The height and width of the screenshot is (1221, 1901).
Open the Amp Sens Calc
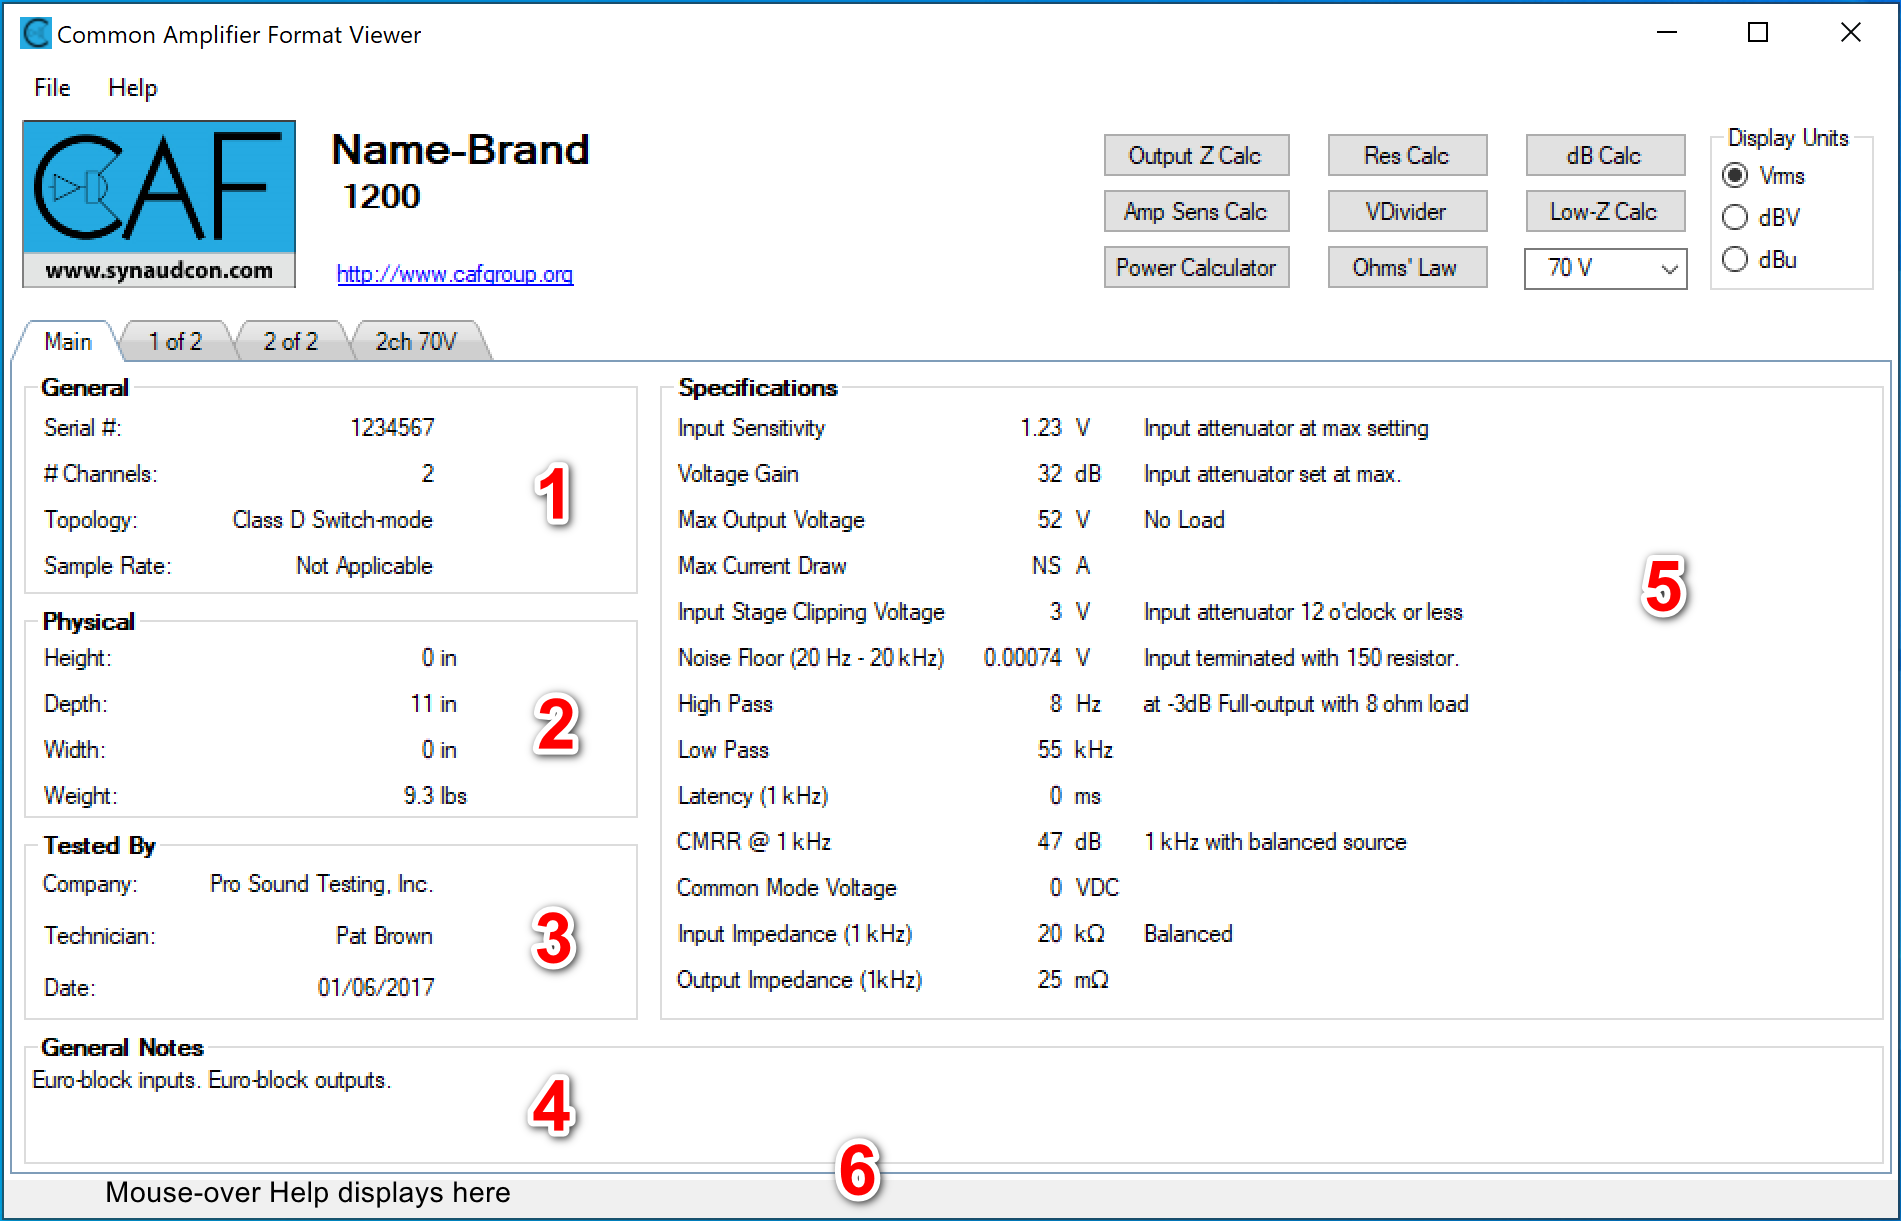1195,212
